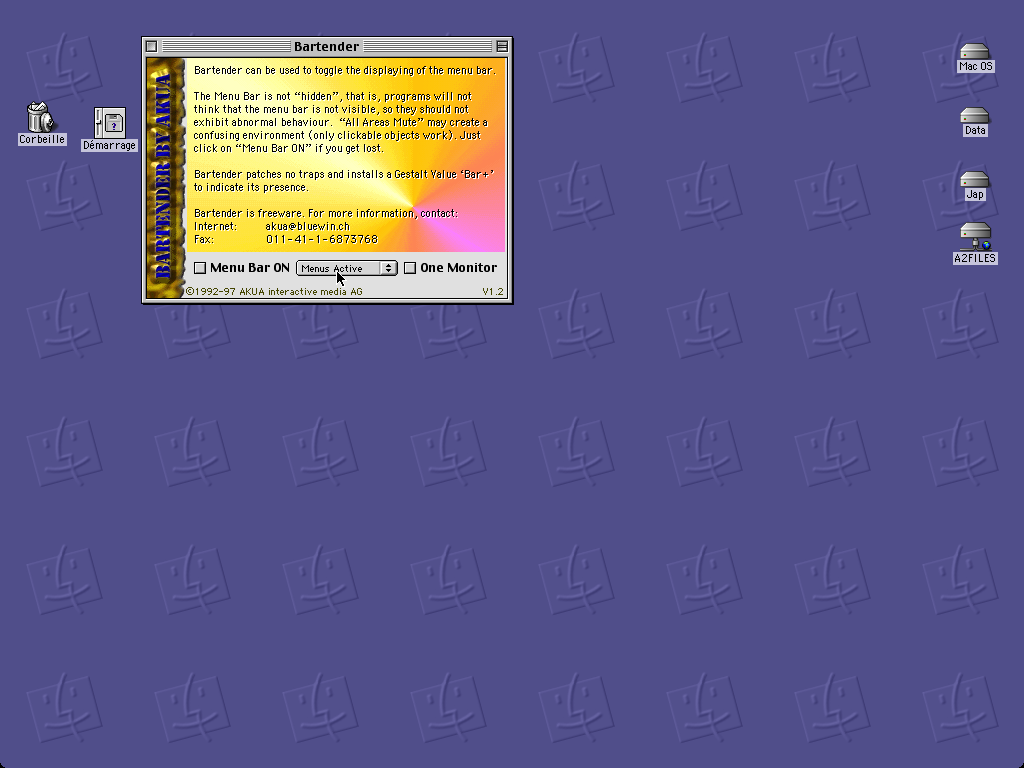Open the Menus Active popup menu

pyautogui.click(x=347, y=268)
